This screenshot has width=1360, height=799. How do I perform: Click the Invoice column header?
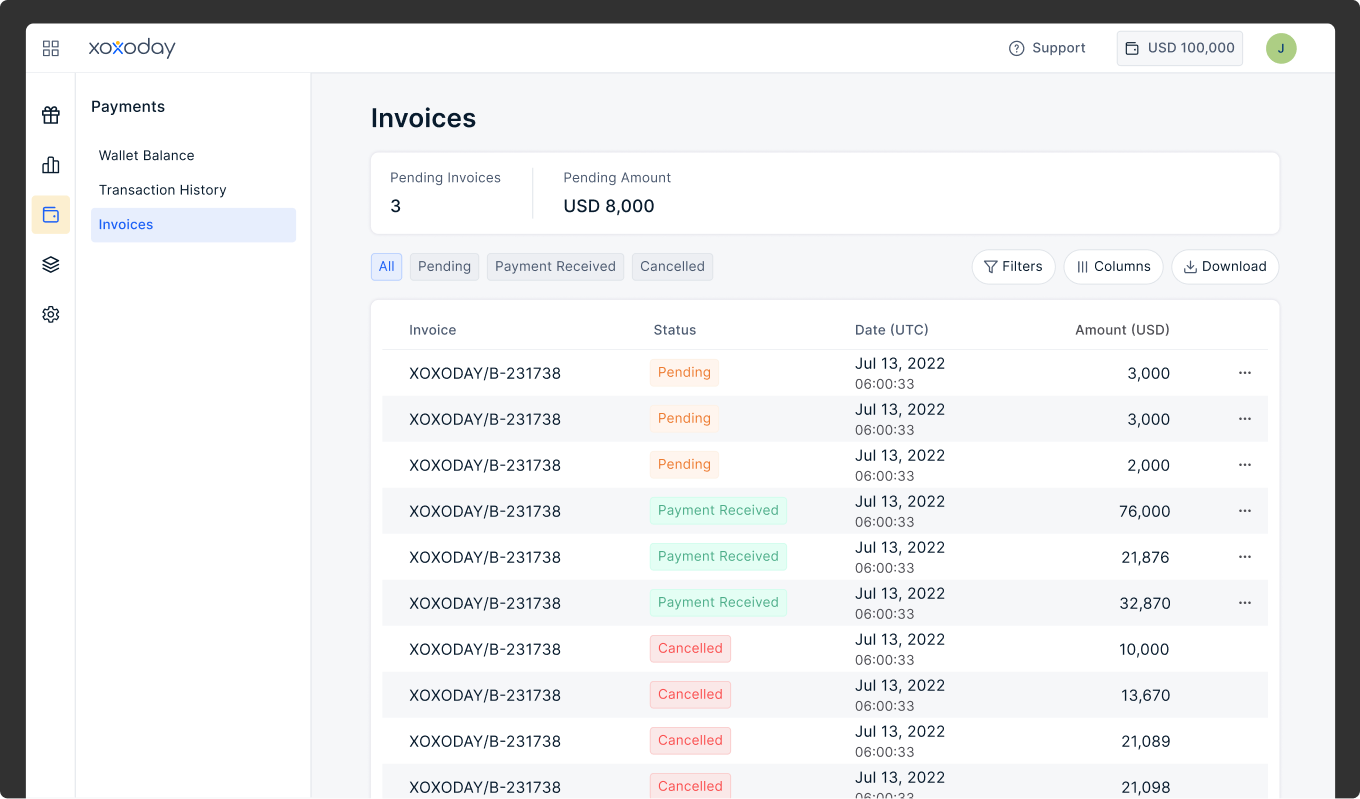click(x=432, y=330)
